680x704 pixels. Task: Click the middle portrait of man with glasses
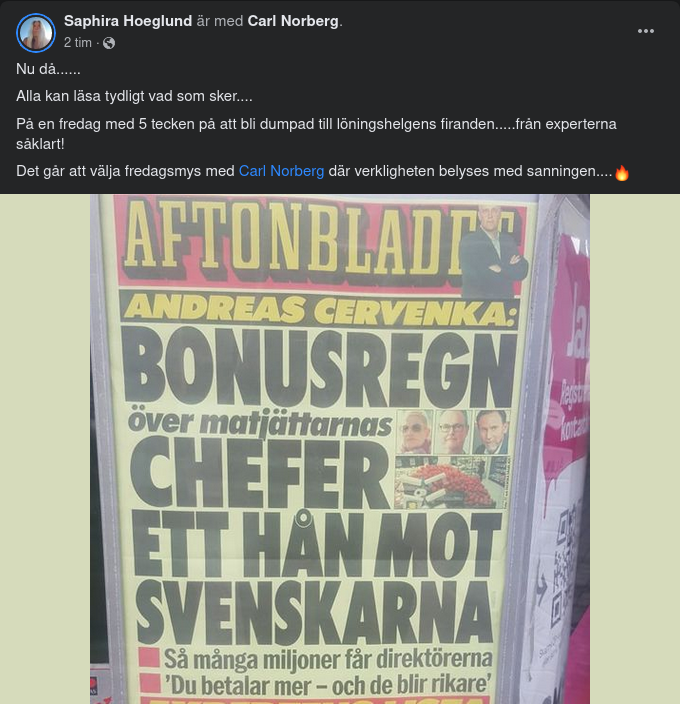point(453,431)
